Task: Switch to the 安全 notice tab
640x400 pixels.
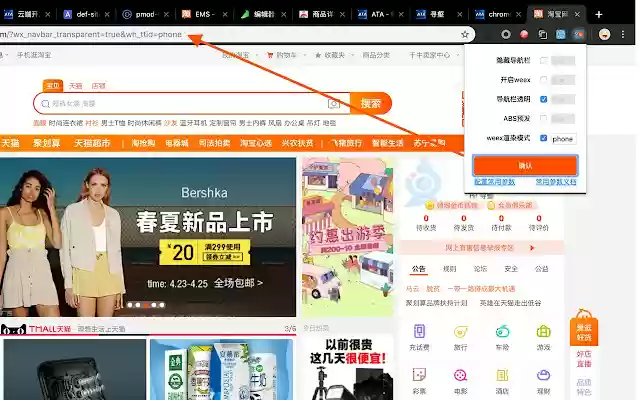Action: [511, 269]
